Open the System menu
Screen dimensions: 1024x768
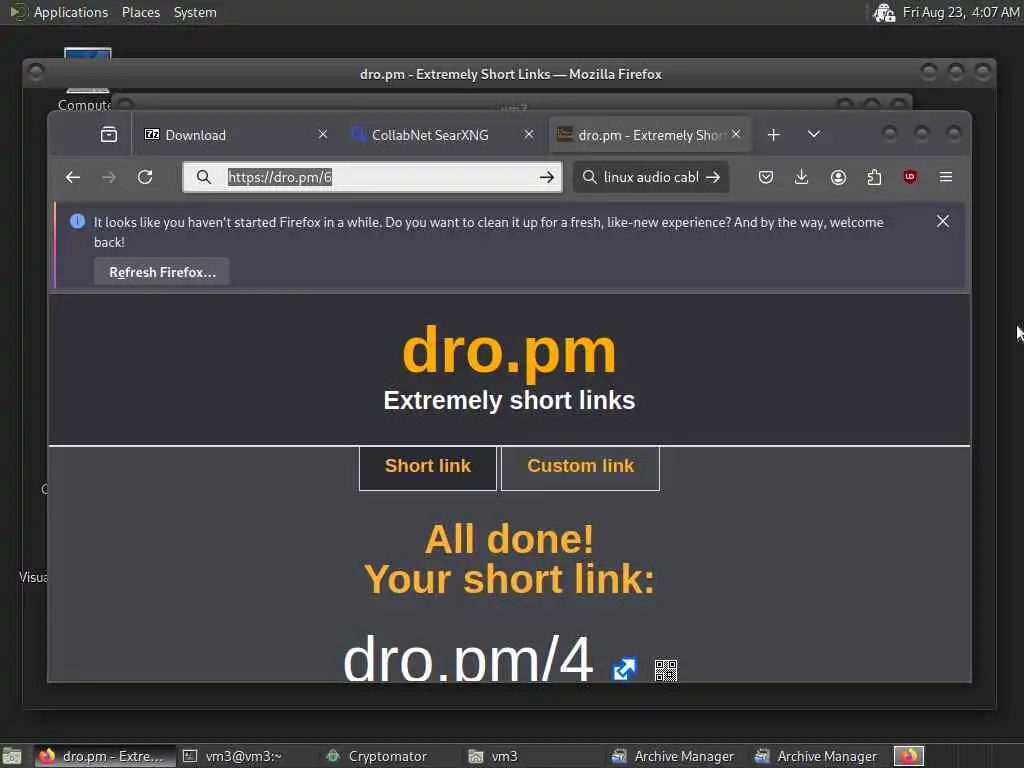pyautogui.click(x=195, y=12)
